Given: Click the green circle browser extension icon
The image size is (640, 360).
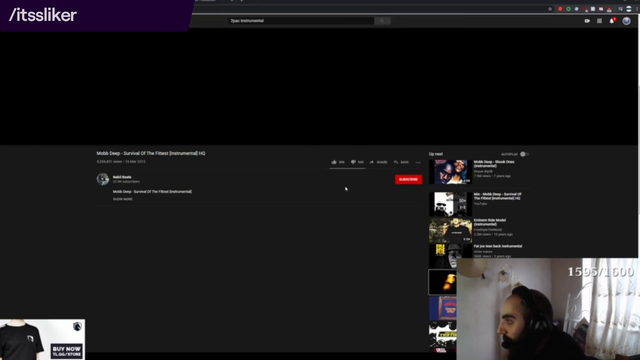Looking at the screenshot, I should tap(568, 9).
